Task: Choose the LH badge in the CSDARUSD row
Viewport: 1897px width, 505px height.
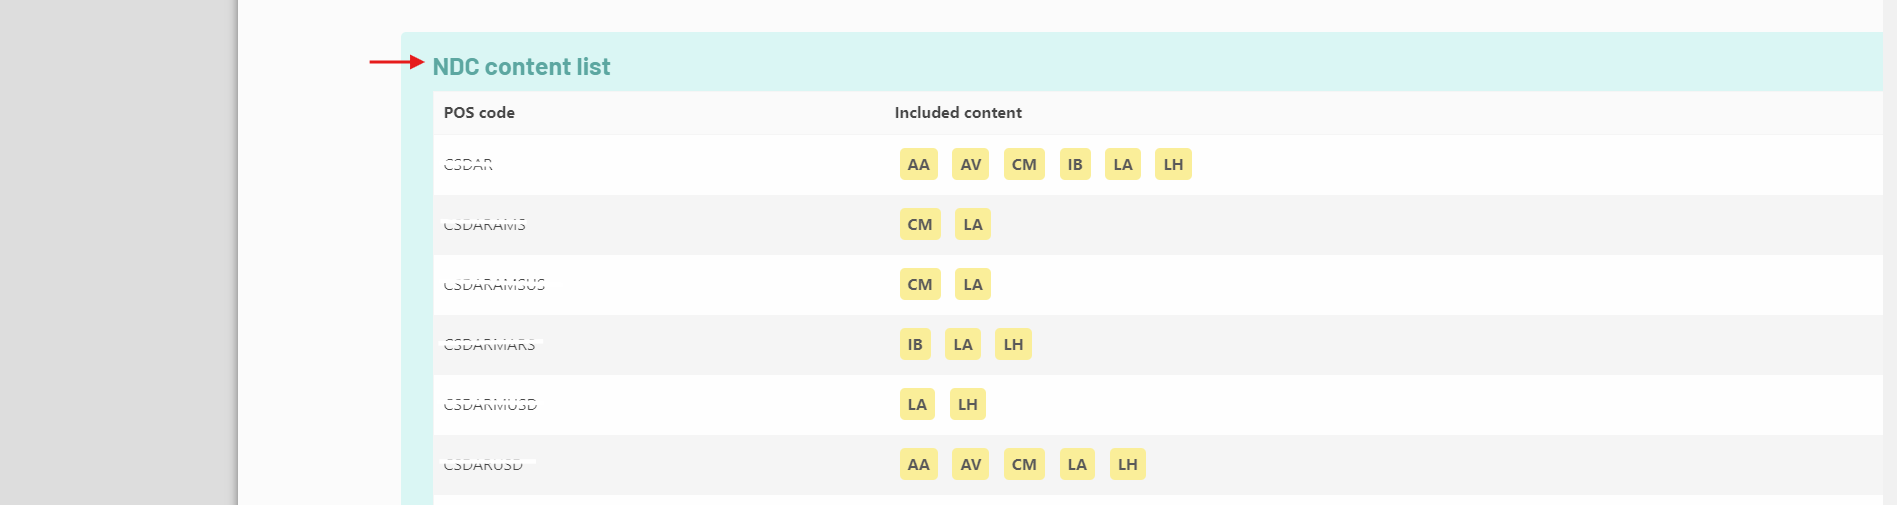Action: tap(1127, 464)
